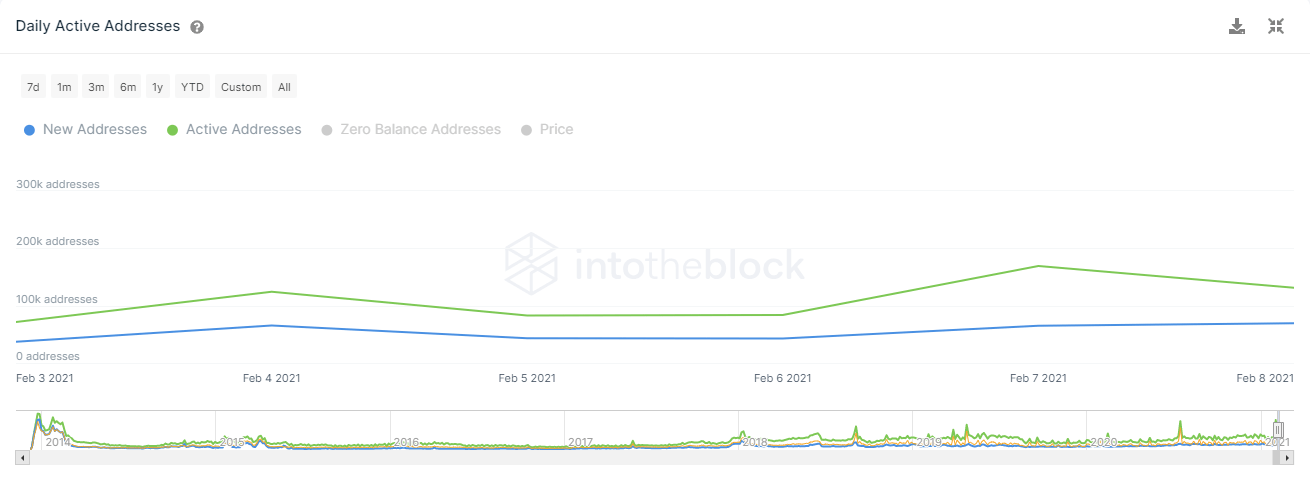Download the chart via download icon

pos(1237,27)
